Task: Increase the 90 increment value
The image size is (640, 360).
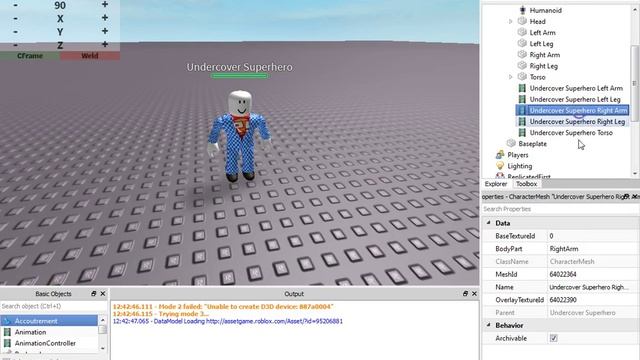Action: (x=105, y=4)
